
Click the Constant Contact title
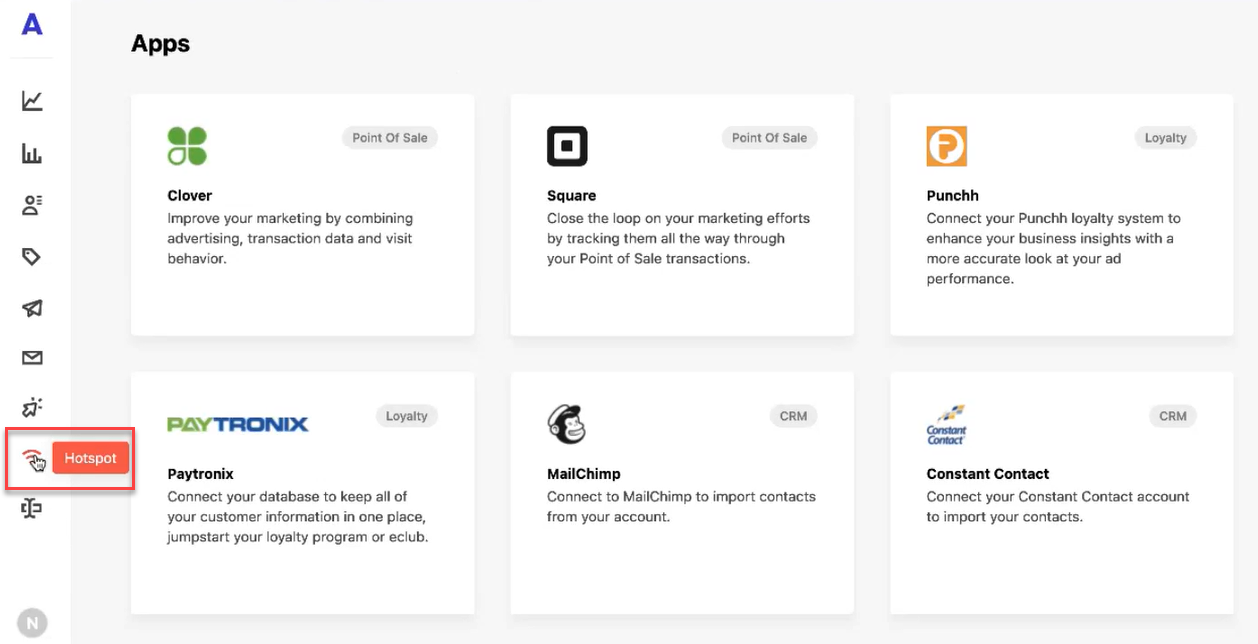(988, 474)
